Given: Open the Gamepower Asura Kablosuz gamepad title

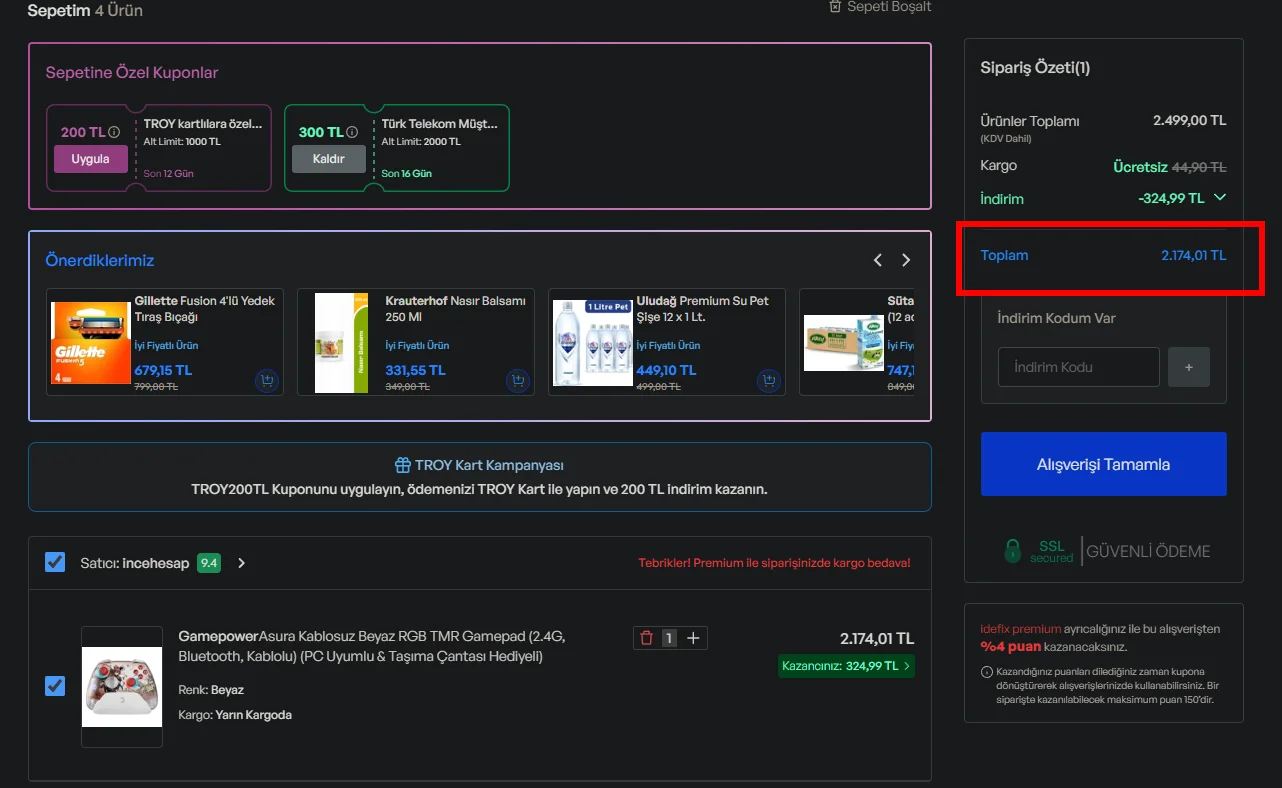Looking at the screenshot, I should [372, 646].
